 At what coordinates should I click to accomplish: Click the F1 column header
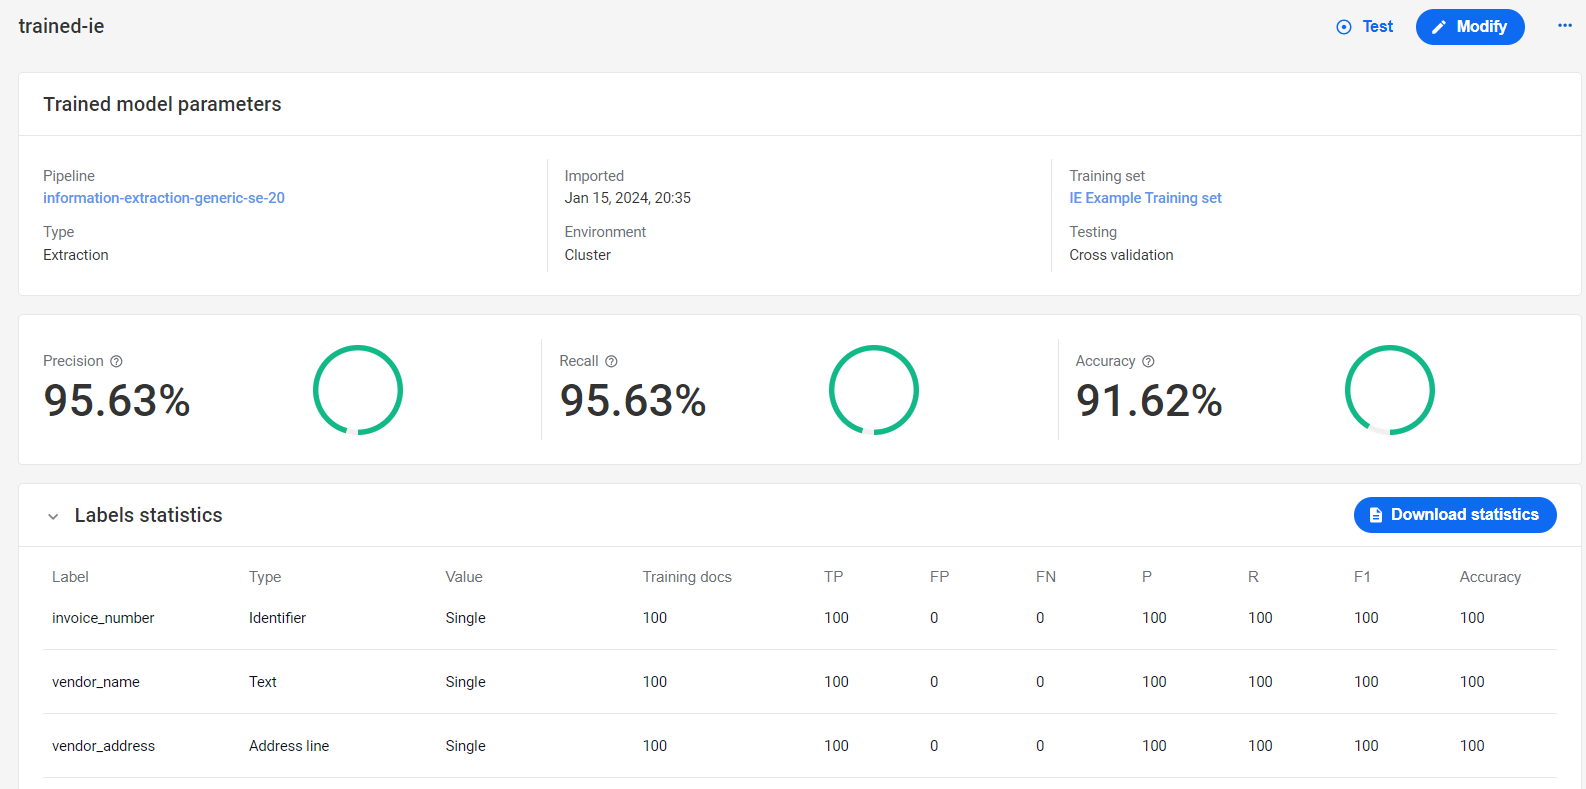tap(1362, 577)
